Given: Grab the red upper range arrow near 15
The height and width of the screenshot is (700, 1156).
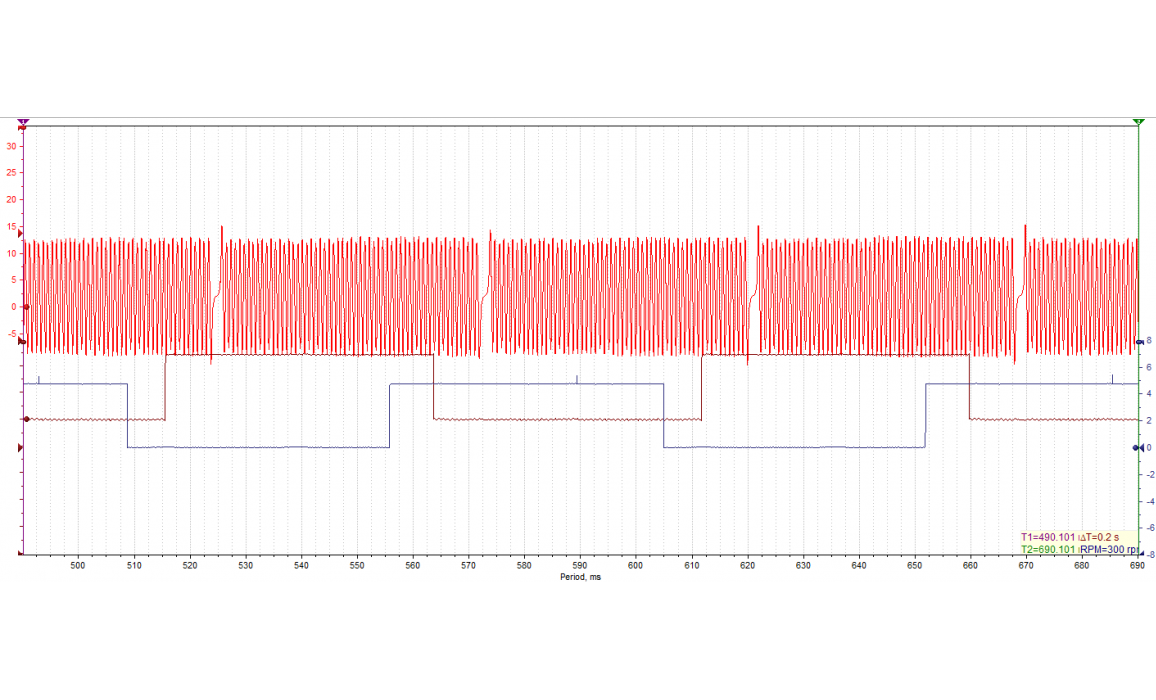Looking at the screenshot, I should (x=21, y=234).
